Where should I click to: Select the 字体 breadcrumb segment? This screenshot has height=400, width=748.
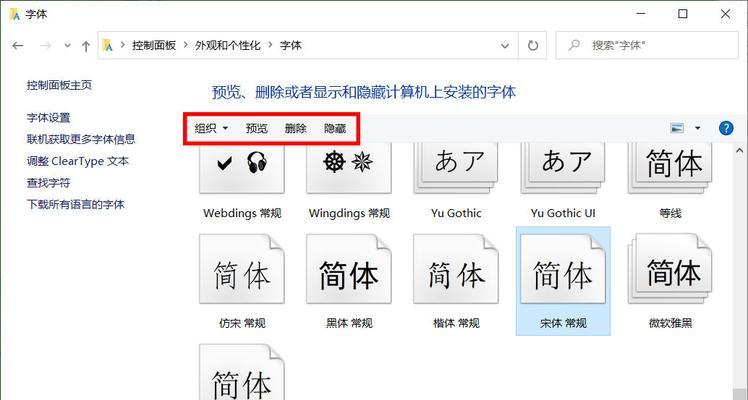coord(291,46)
